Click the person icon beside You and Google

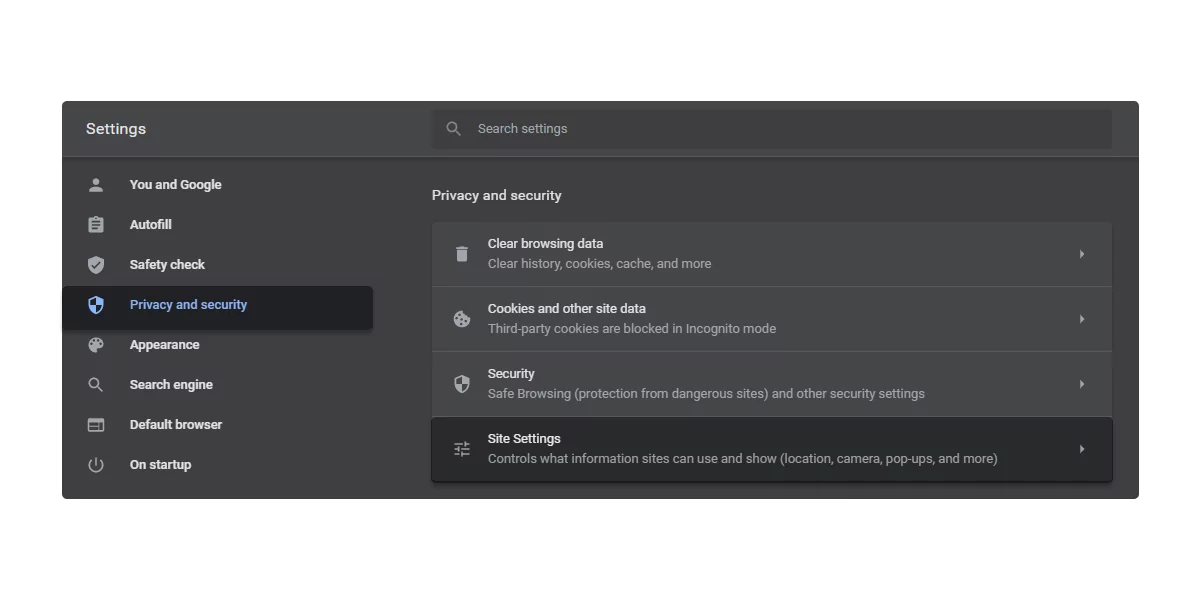tap(96, 185)
